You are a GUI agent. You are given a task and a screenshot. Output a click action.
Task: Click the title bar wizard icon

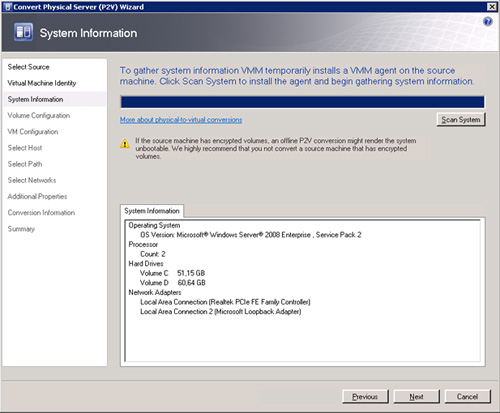coord(8,7)
